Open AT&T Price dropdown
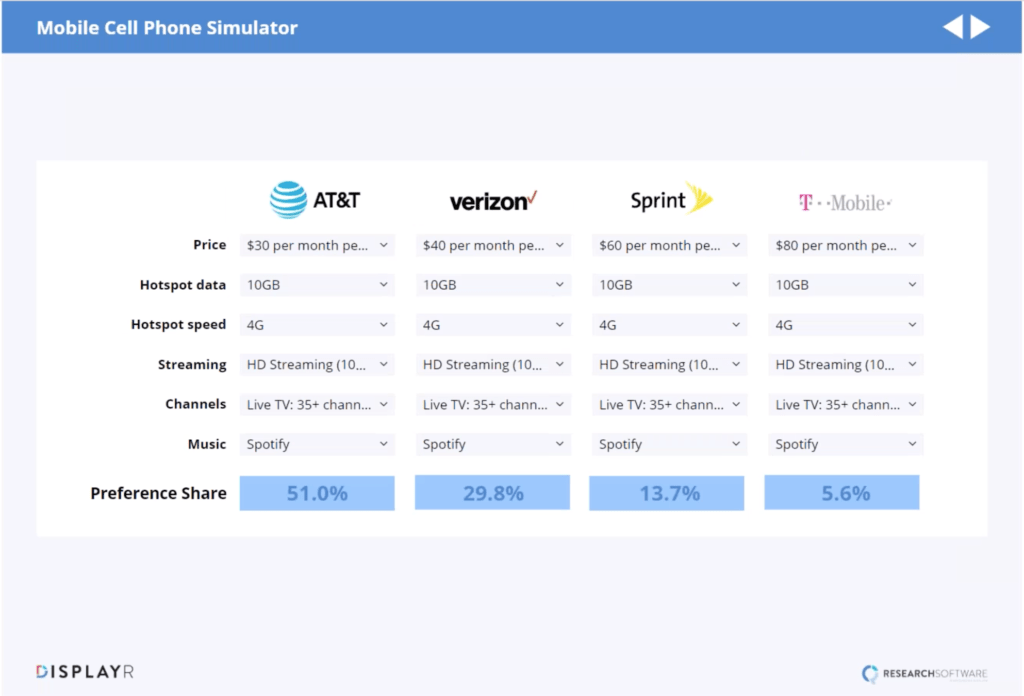 coord(317,245)
